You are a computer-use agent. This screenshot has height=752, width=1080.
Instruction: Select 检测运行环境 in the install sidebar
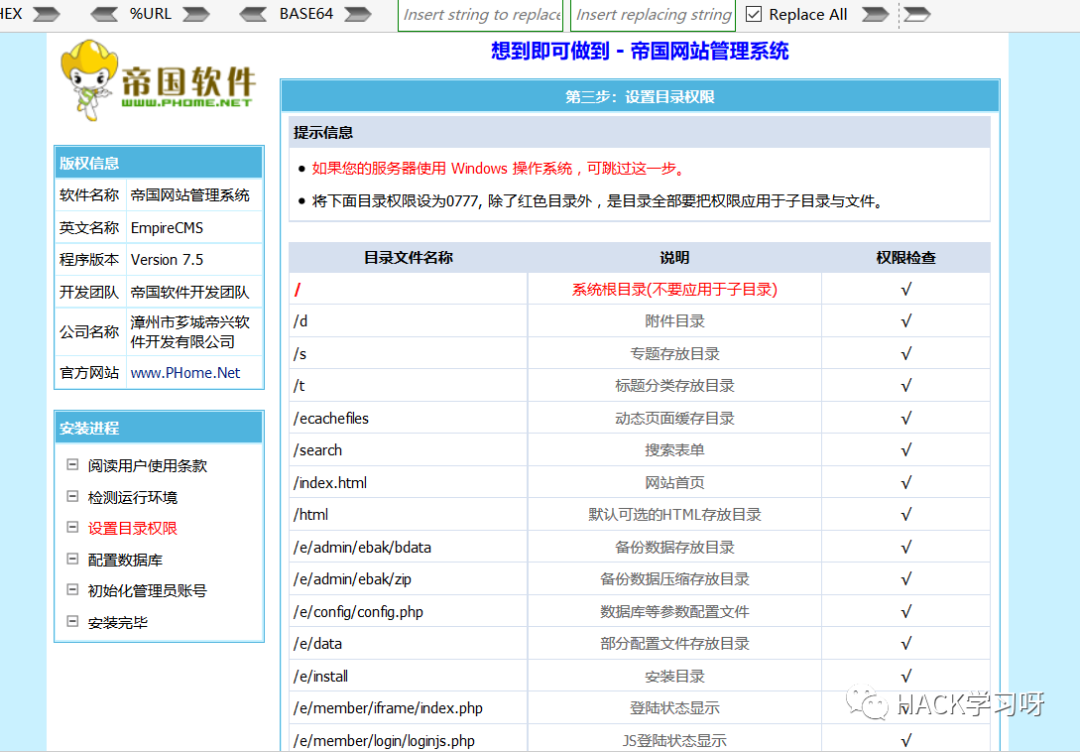tap(131, 497)
